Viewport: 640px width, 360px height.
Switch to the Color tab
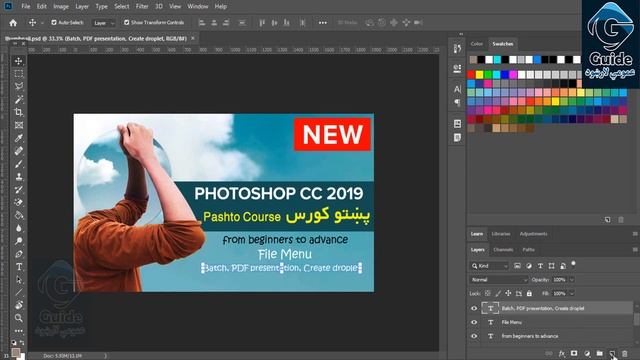click(x=476, y=44)
